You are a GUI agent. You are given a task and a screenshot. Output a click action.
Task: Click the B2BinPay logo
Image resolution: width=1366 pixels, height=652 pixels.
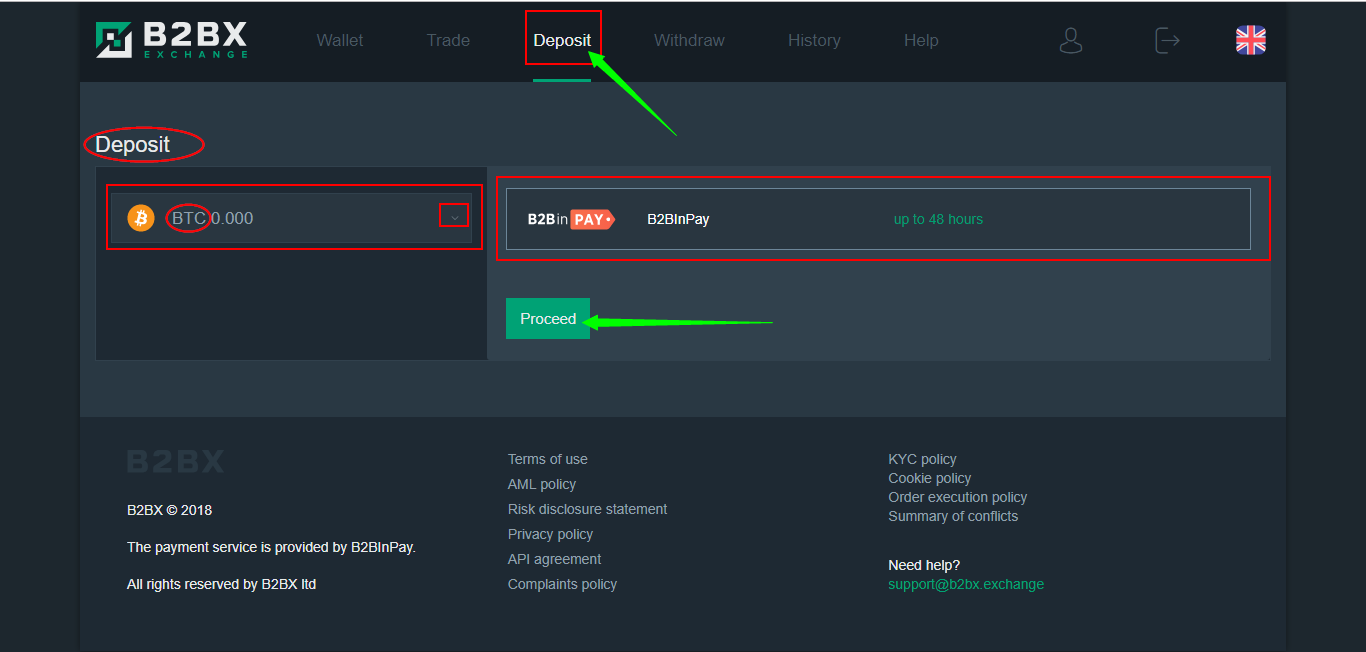pos(571,219)
